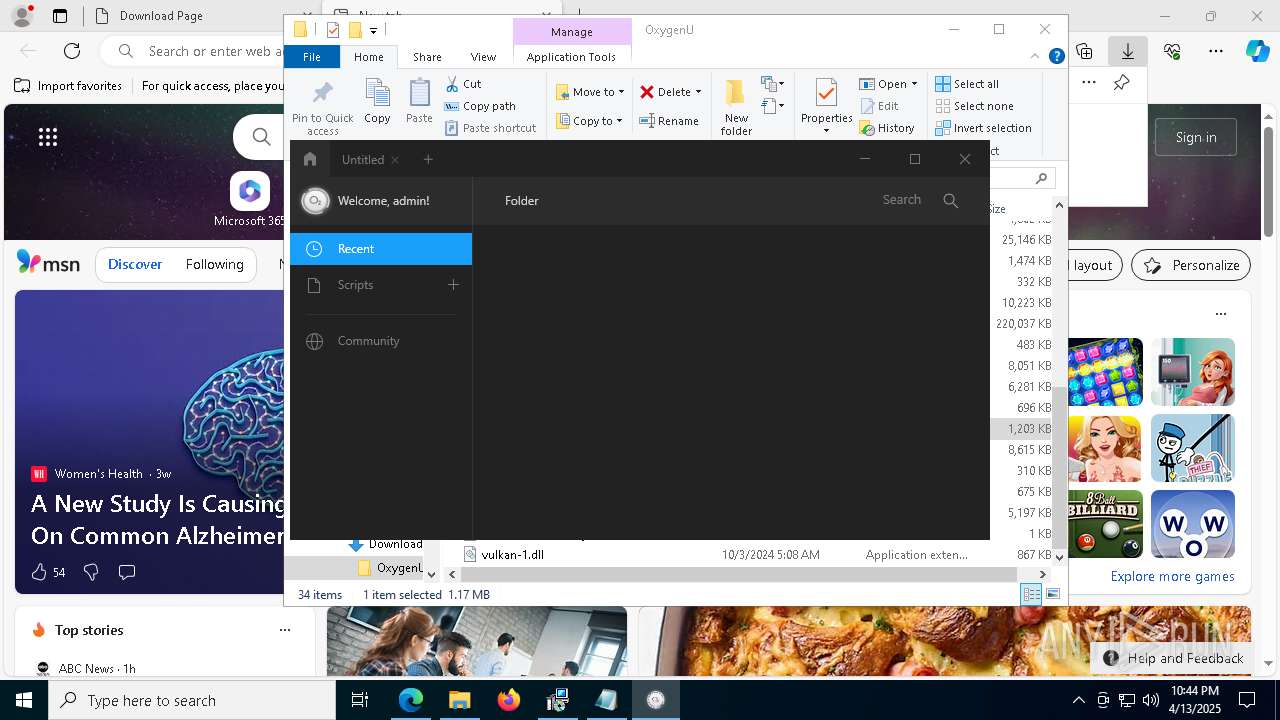Open Explorer Help icon
Viewport: 1280px width, 720px height.
(1056, 56)
